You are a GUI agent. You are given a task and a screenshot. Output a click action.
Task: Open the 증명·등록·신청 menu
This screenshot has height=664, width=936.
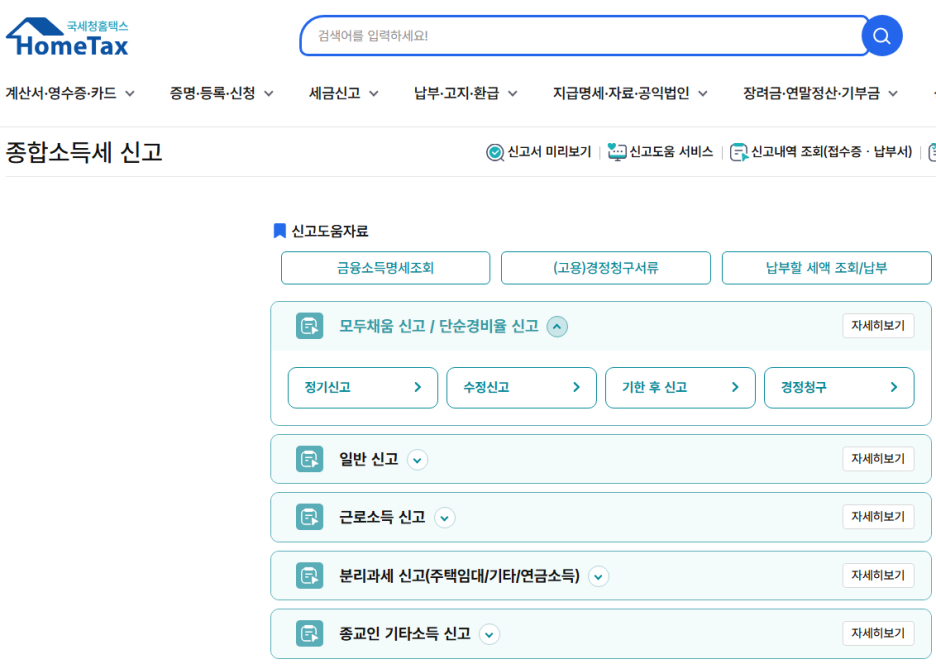pos(221,93)
